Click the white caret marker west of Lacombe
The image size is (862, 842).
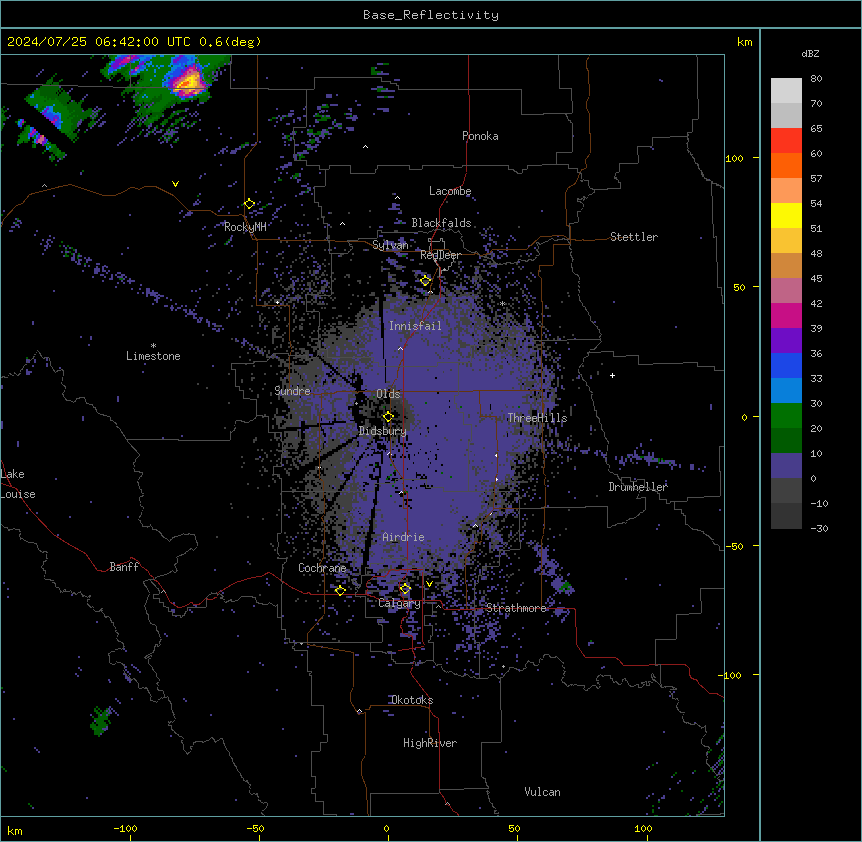397,197
